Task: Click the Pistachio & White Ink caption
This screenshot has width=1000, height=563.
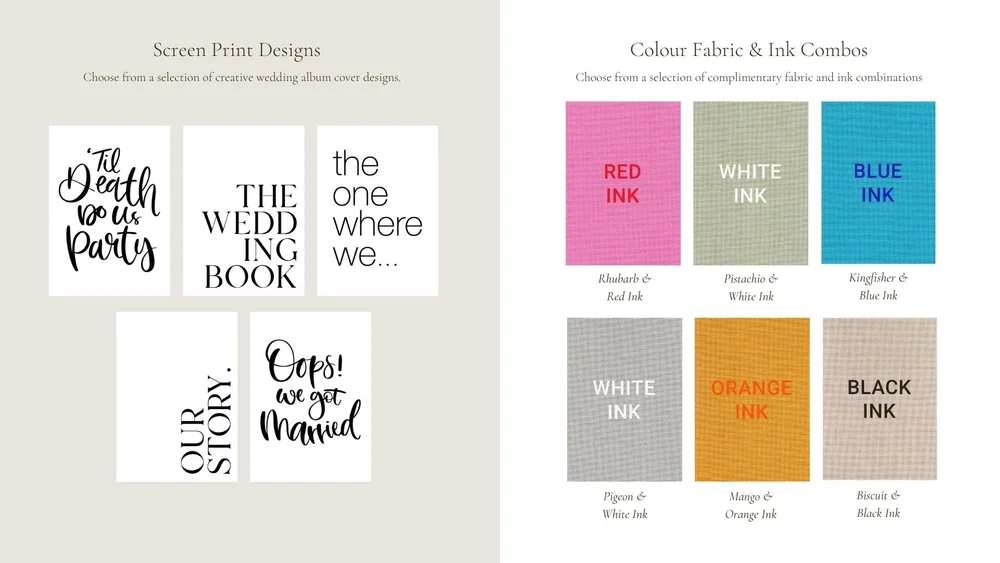Action: point(751,287)
